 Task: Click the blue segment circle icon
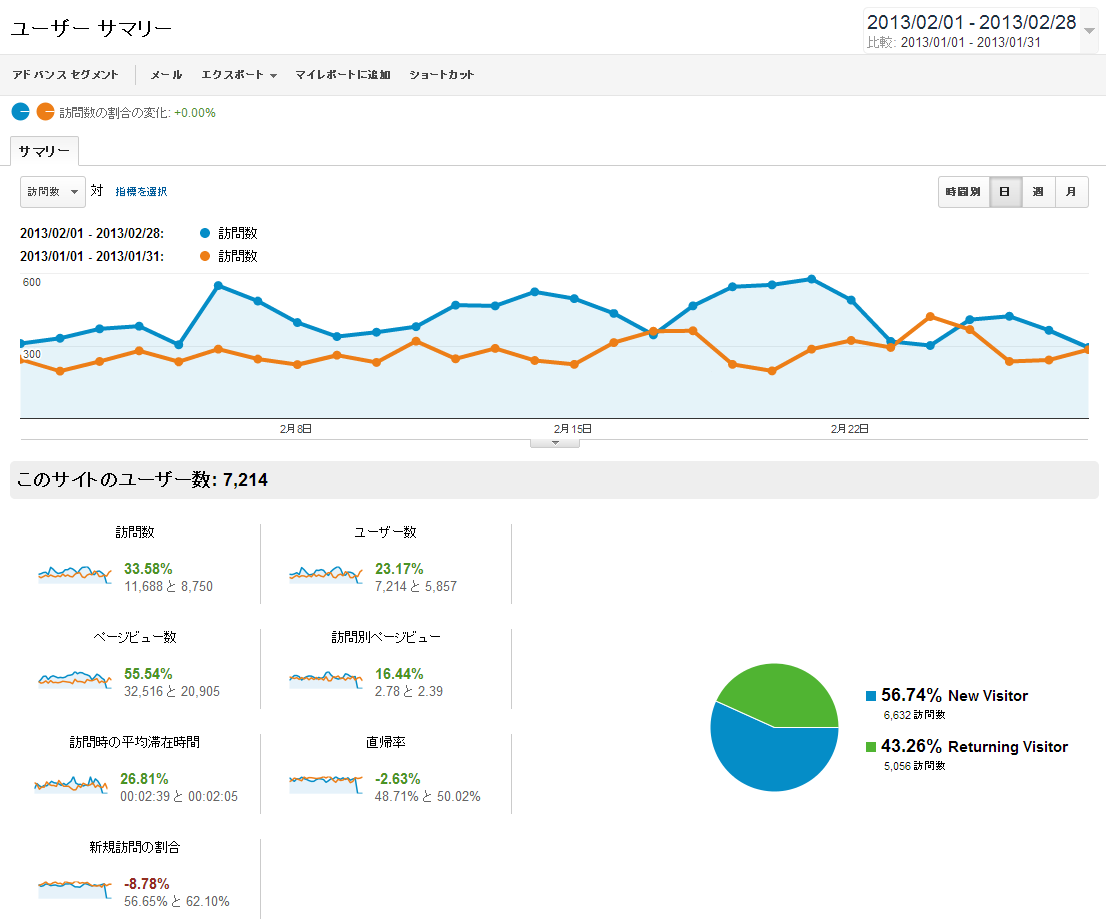[x=20, y=112]
